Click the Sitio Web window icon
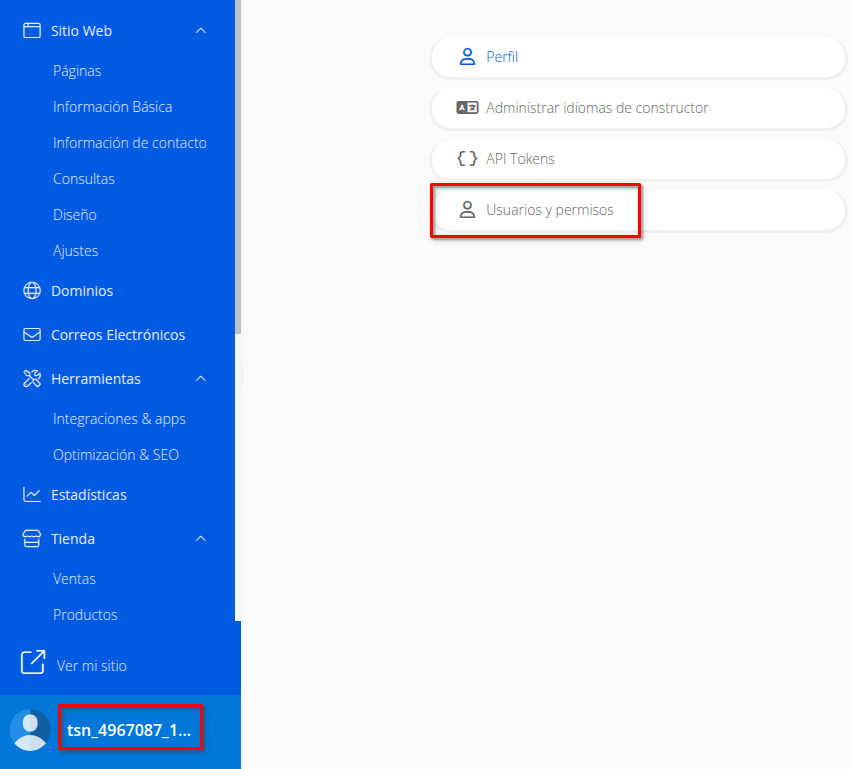 pos(32,31)
